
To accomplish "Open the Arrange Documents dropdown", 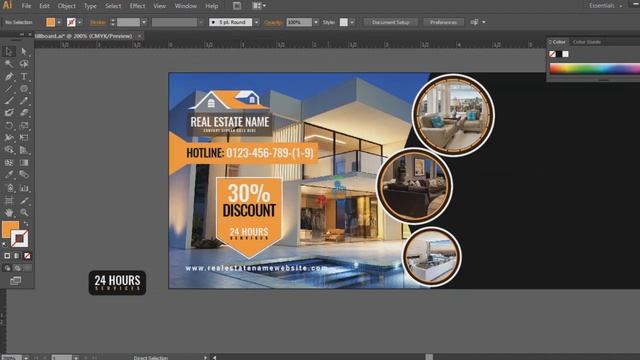I will [x=259, y=6].
